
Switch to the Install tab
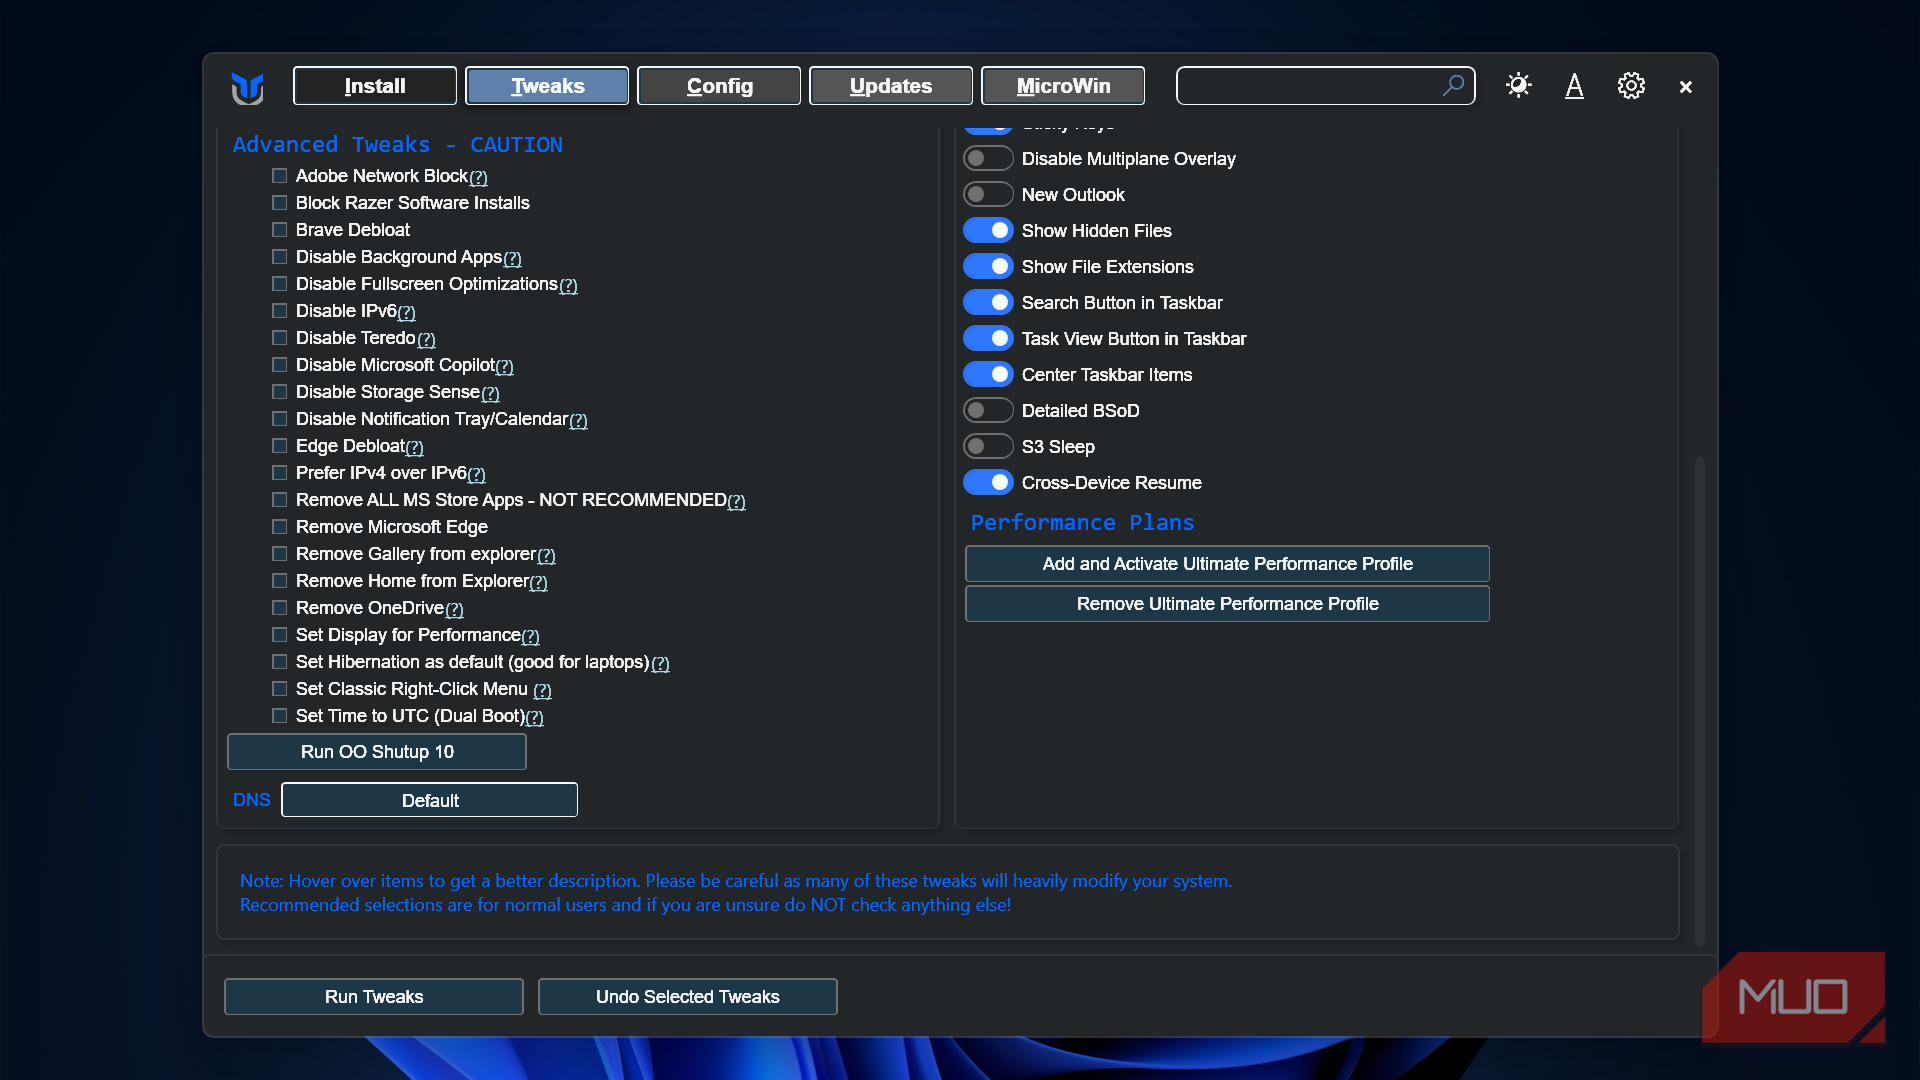pyautogui.click(x=375, y=86)
